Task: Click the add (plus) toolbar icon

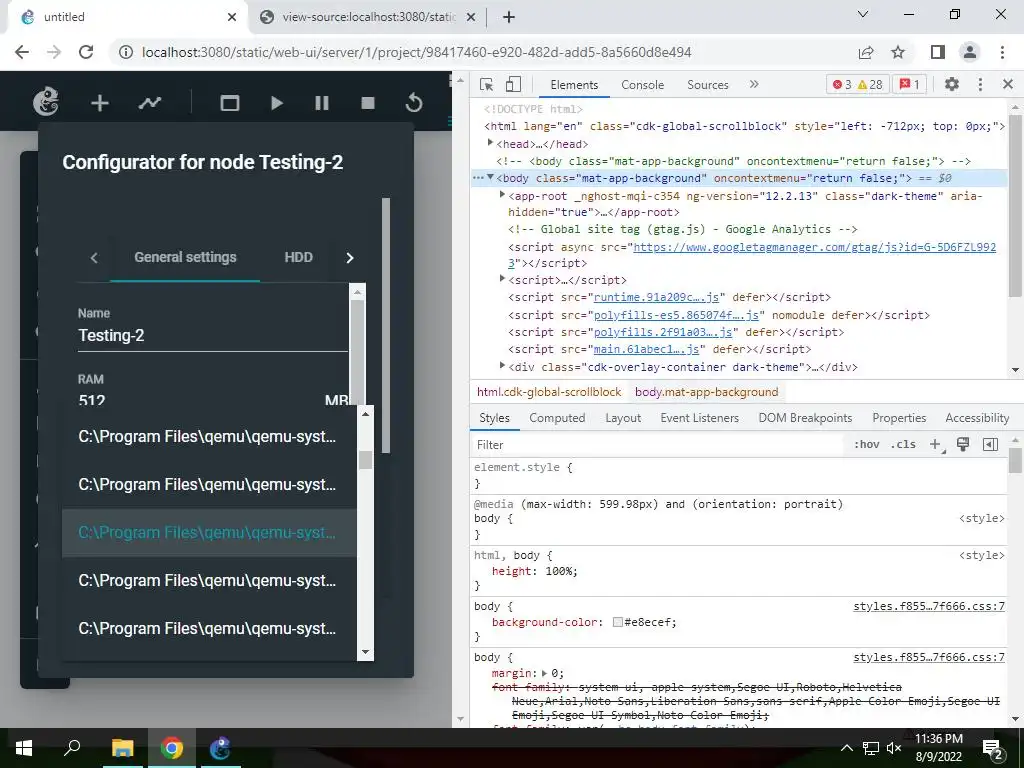Action: pyautogui.click(x=99, y=103)
